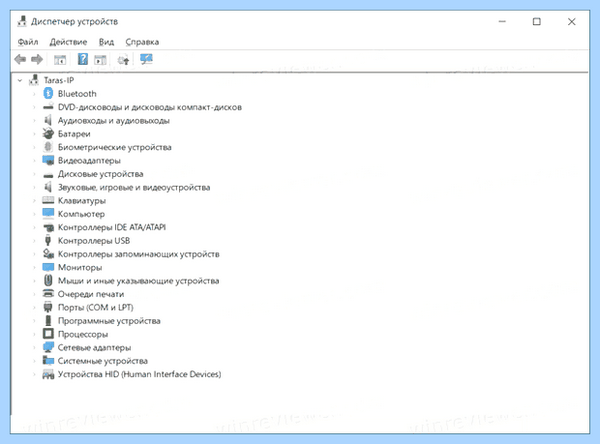600x444 pixels.
Task: Select Биометрические устройства label text
Action: (114, 147)
